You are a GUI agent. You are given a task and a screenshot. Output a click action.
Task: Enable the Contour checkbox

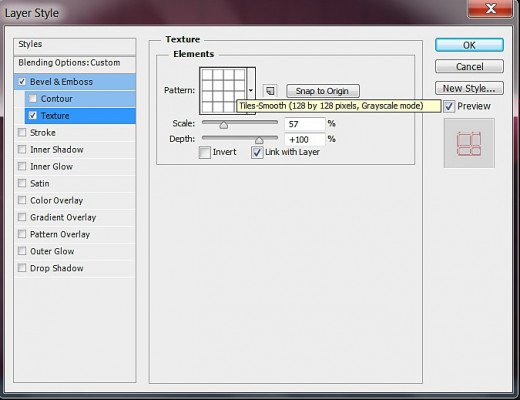[33, 99]
